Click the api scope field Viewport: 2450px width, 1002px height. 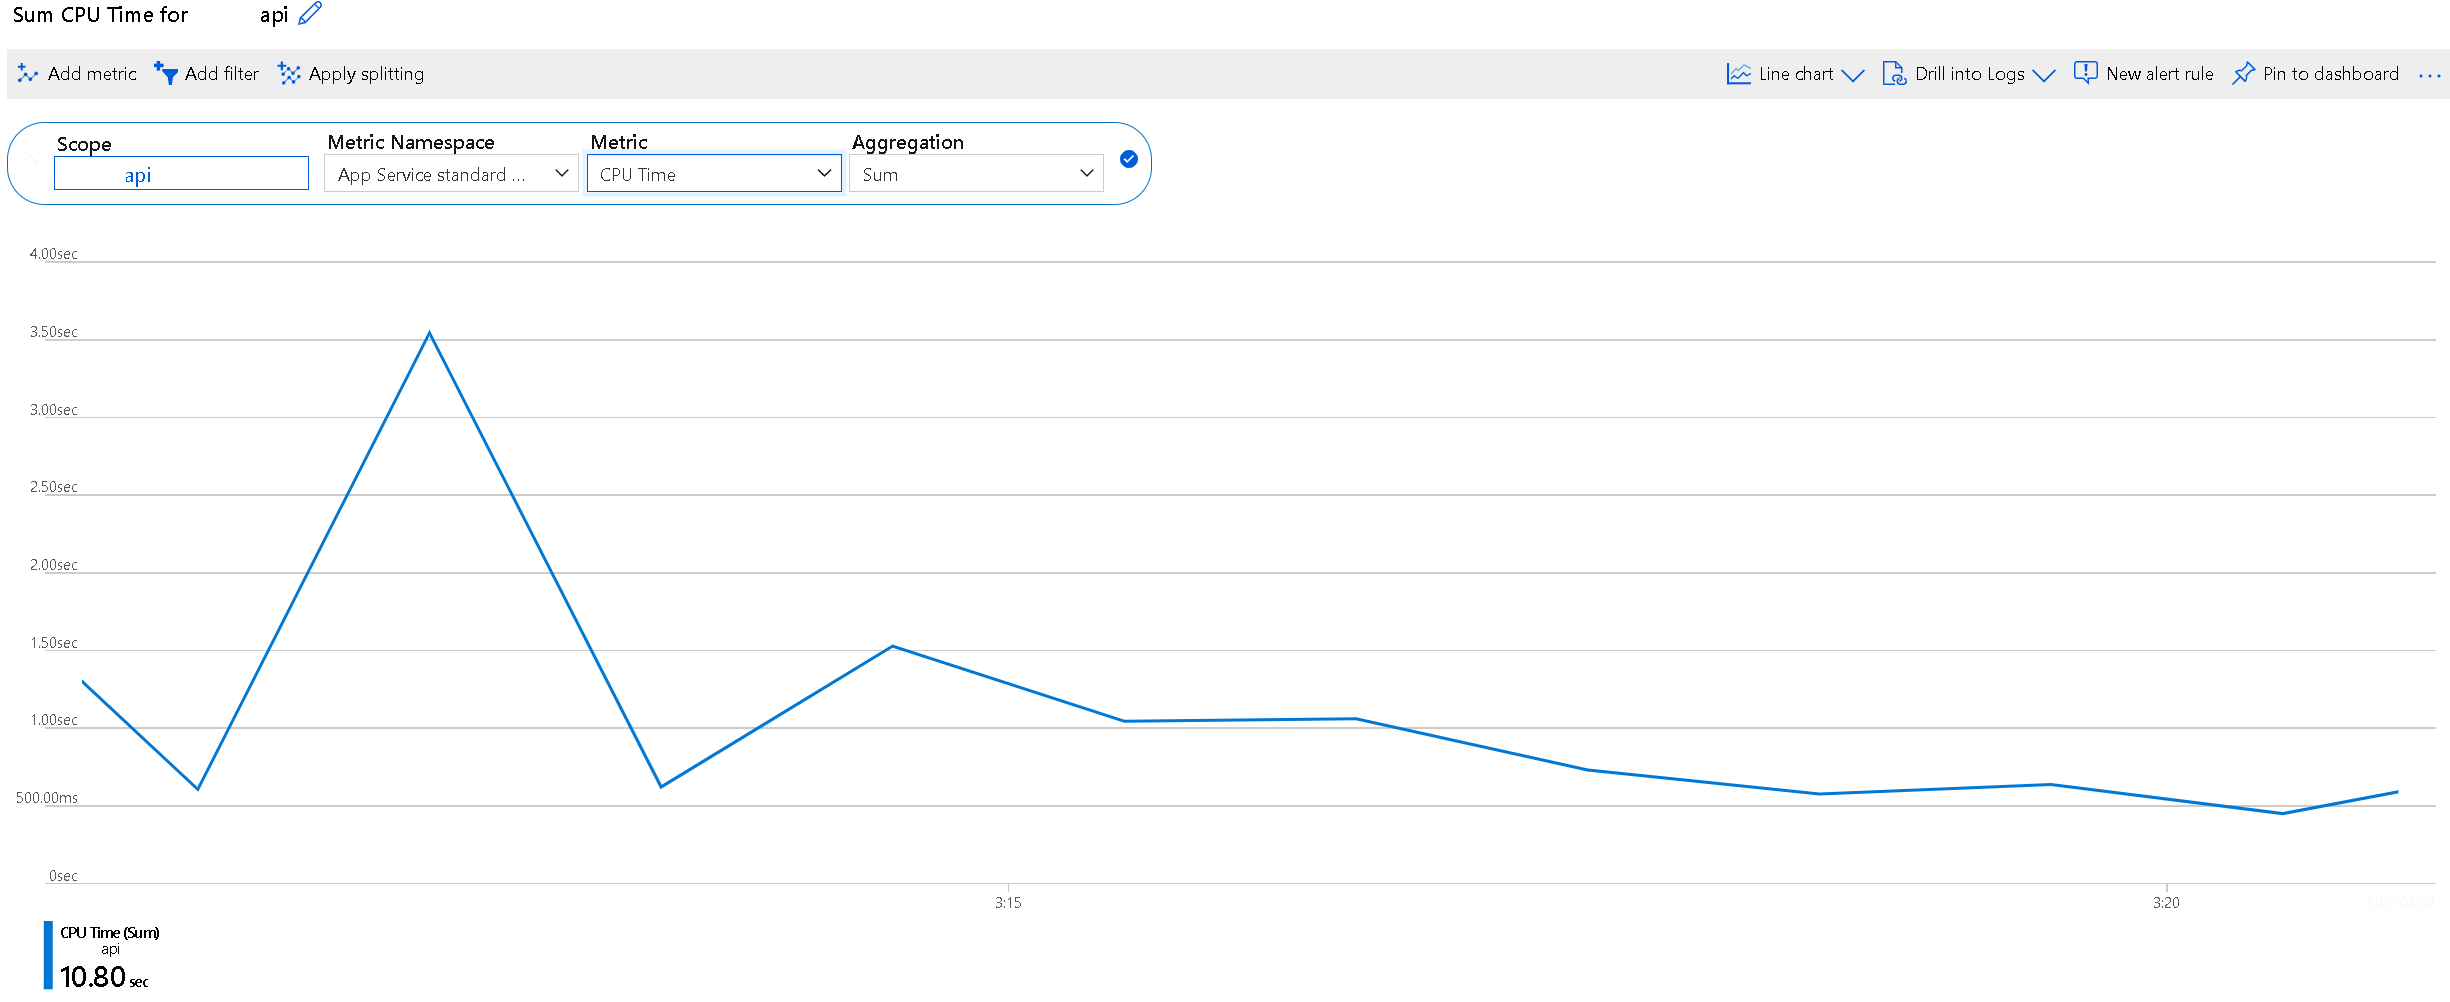pos(181,174)
